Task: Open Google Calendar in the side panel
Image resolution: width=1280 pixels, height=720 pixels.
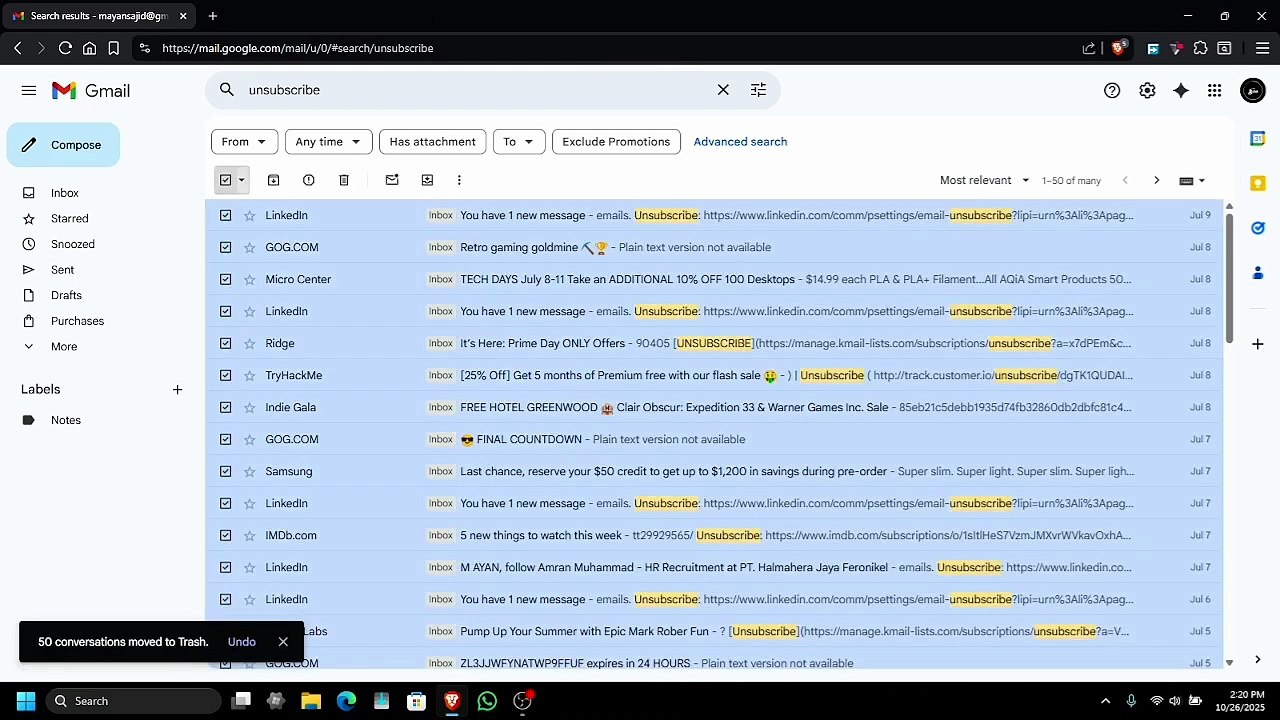Action: [1258, 139]
